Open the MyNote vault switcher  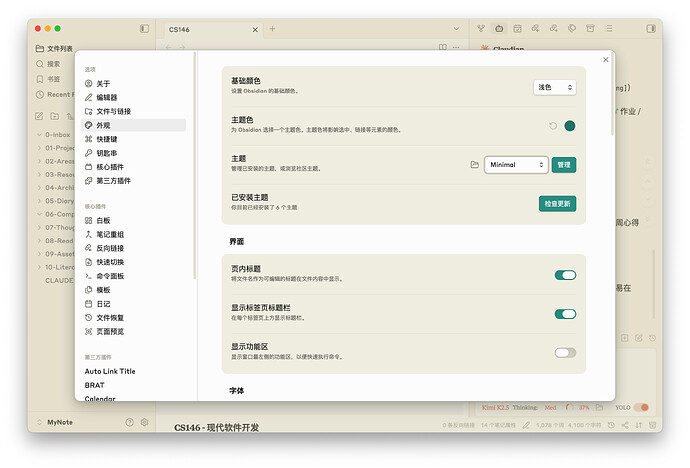tap(55, 422)
